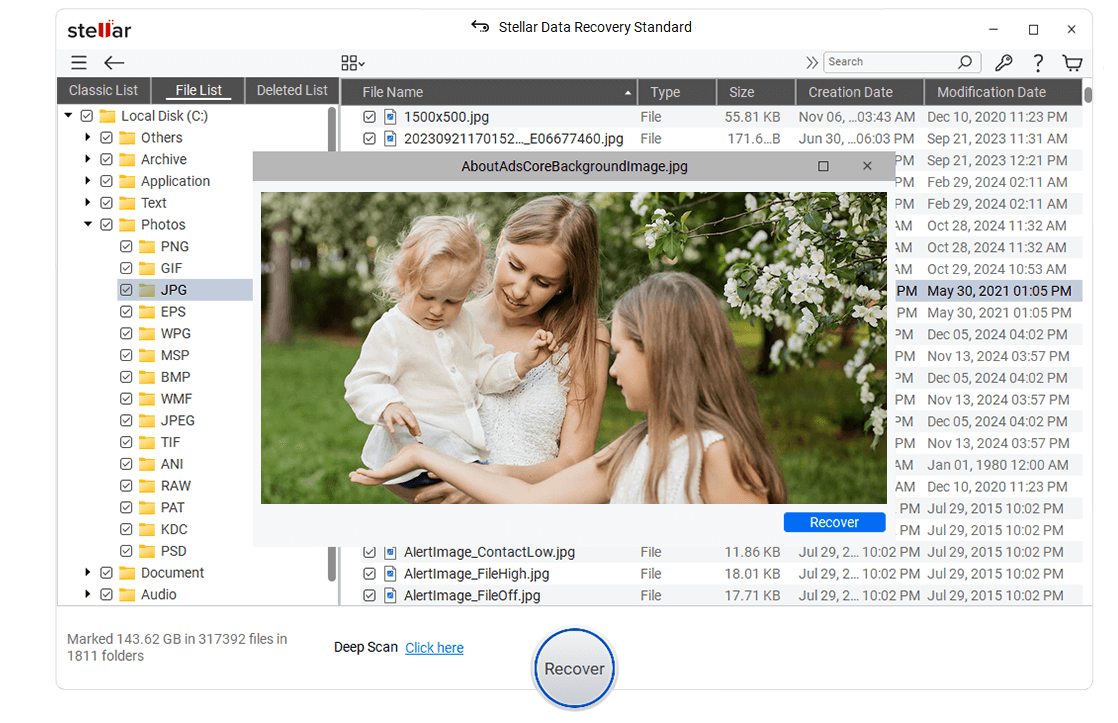Click Recover in the preview window
The height and width of the screenshot is (723, 1118).
[834, 521]
